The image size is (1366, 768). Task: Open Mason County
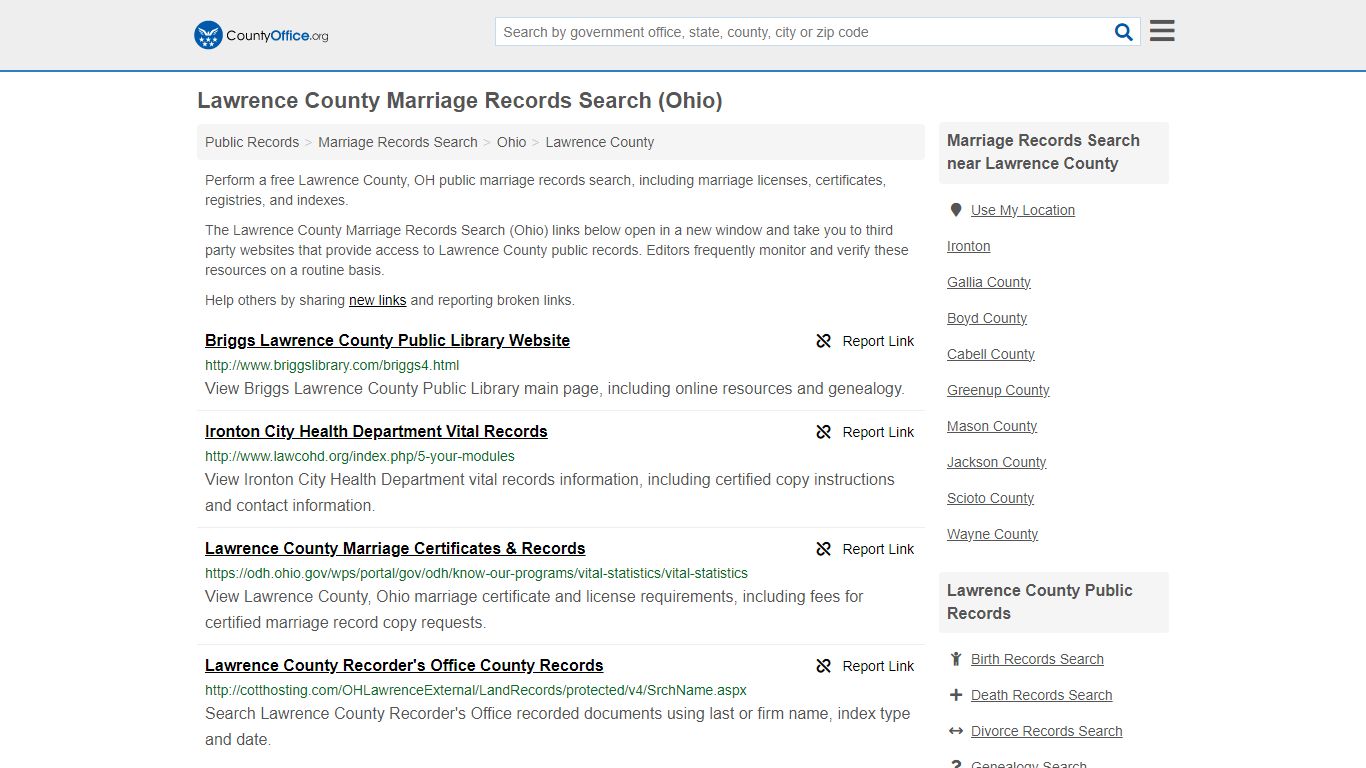click(x=991, y=426)
